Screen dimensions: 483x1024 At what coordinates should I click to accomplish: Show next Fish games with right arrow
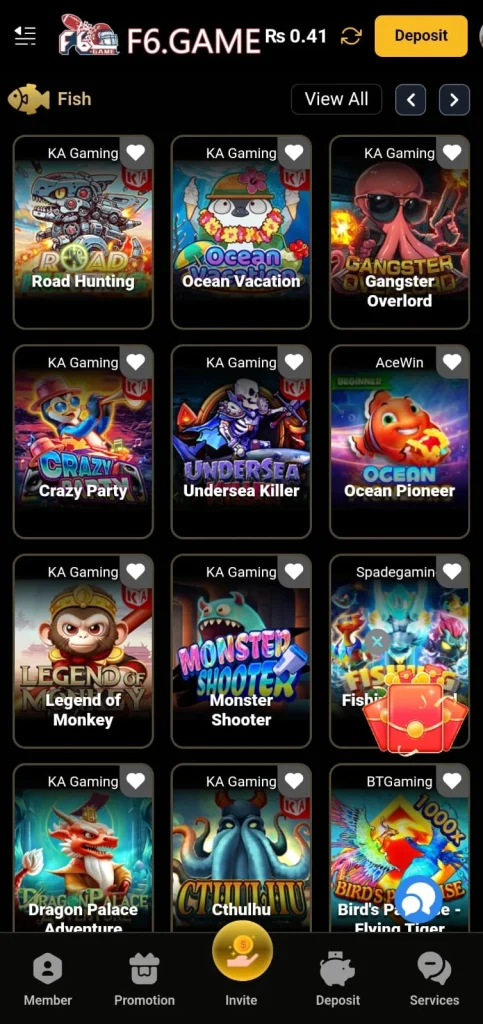pos(454,100)
